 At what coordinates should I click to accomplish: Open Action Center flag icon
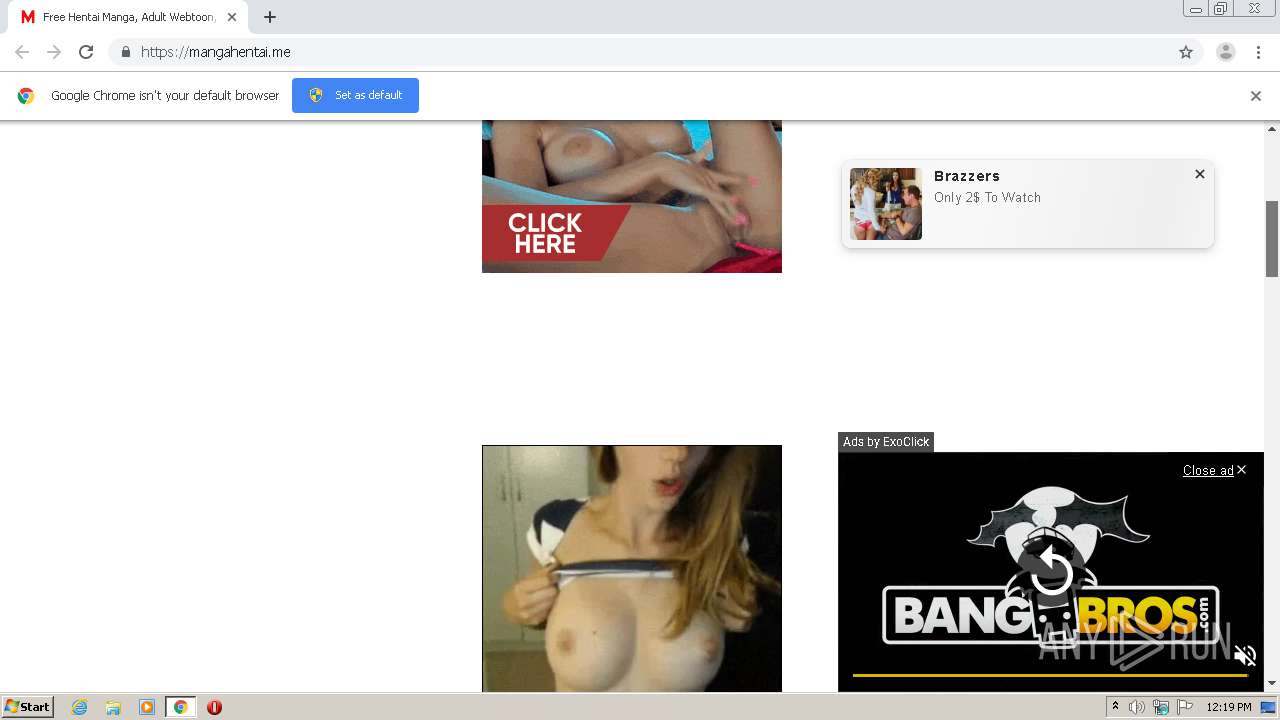point(1185,707)
